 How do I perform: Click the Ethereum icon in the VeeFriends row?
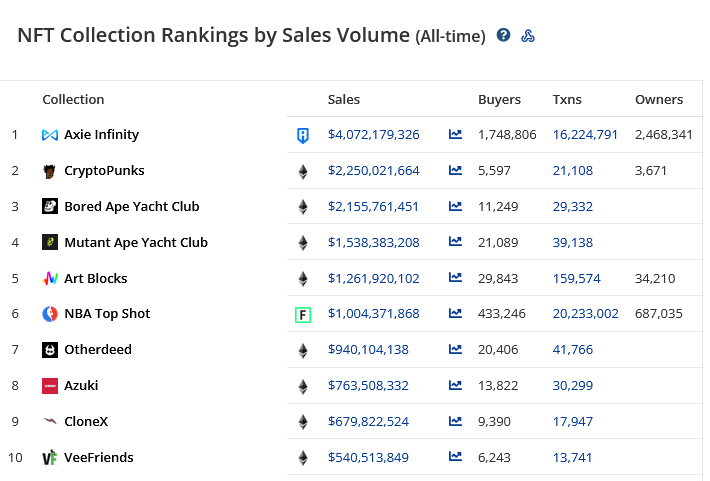303,458
